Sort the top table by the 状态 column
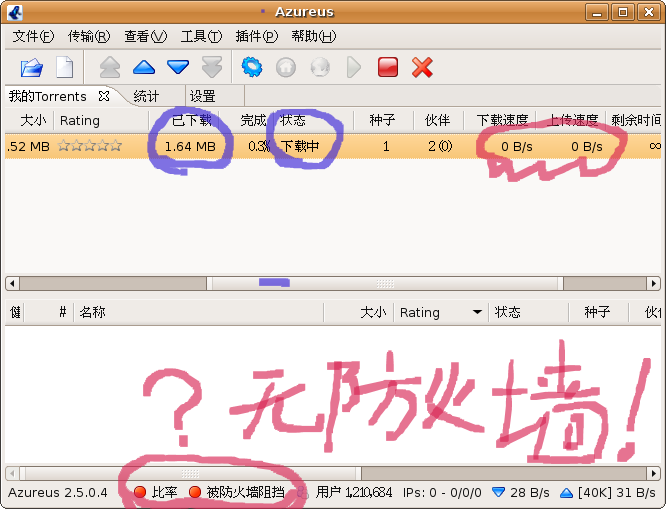This screenshot has width=666, height=509. [313, 120]
